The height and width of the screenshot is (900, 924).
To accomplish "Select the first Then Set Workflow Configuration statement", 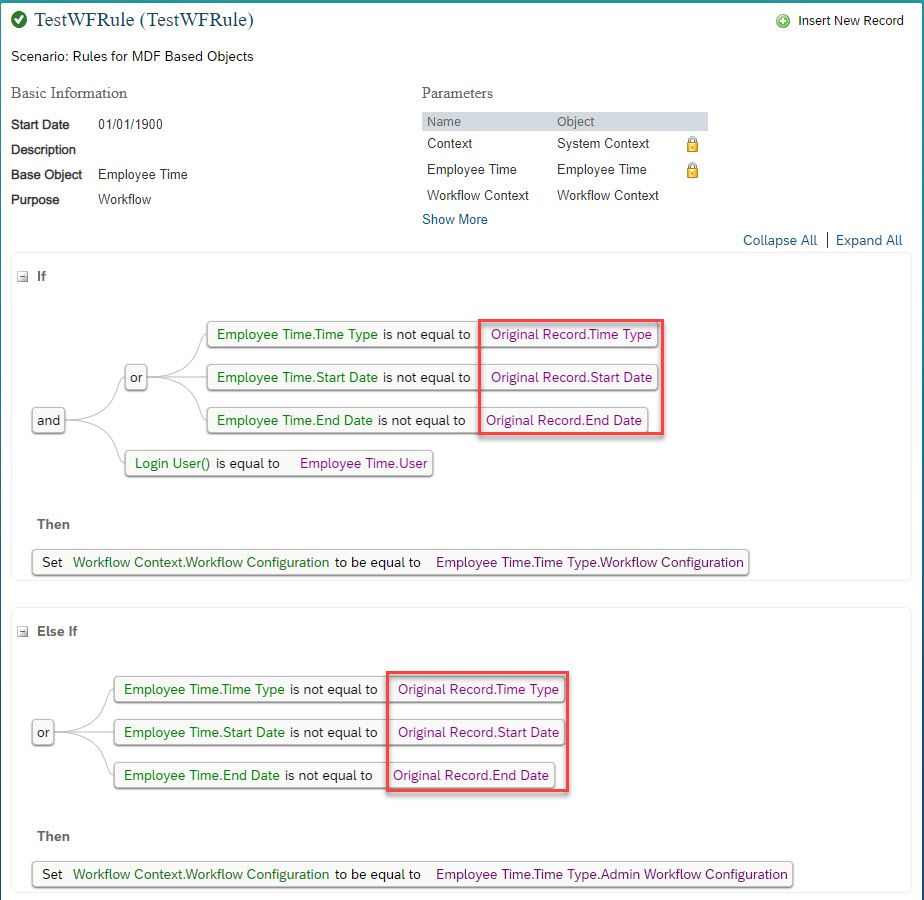I will [x=390, y=562].
